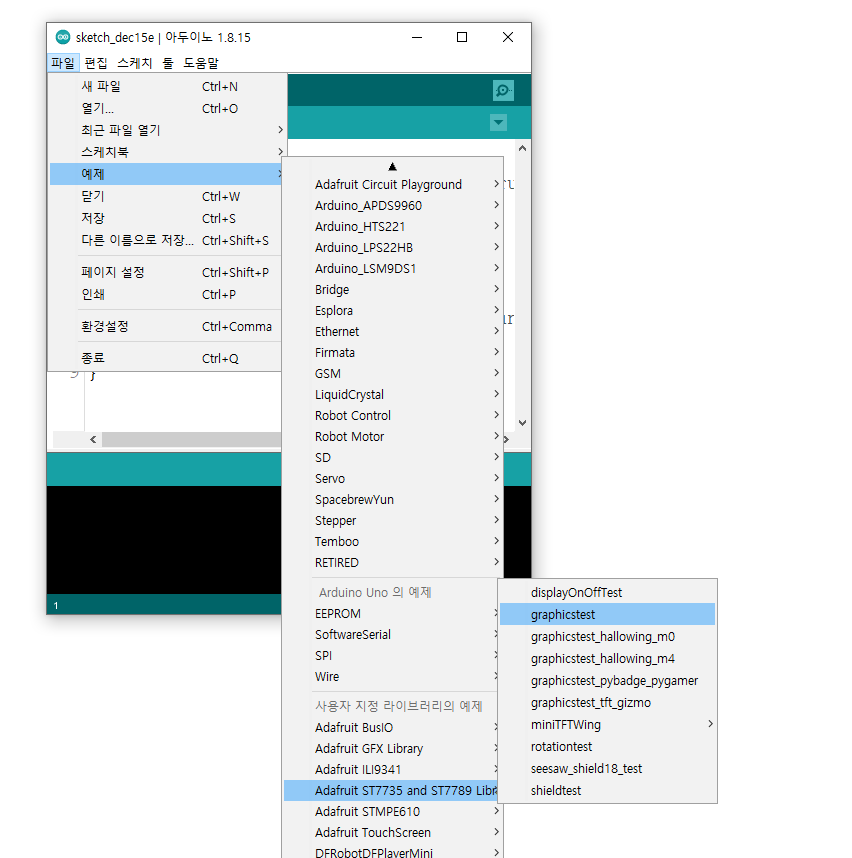Screen dimensions: 852x858
Task: Open the Servo examples entry
Action: 393,478
